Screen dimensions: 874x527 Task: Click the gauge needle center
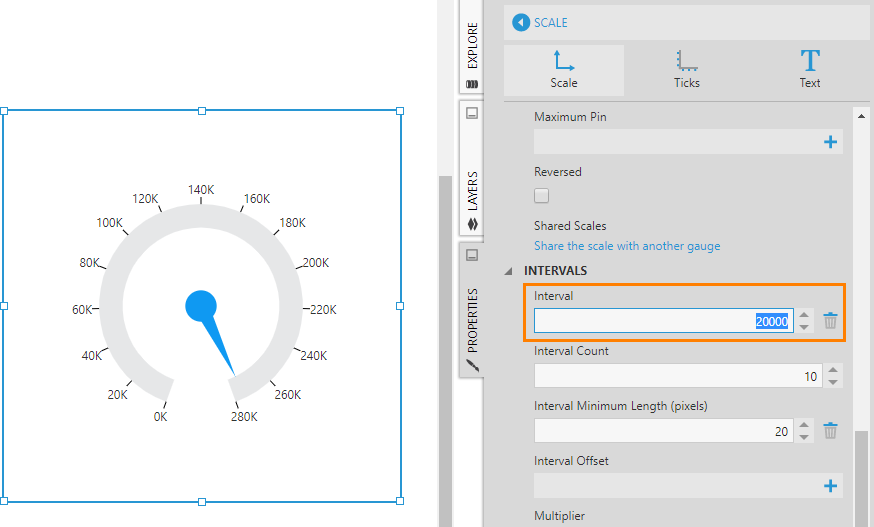[201, 305]
